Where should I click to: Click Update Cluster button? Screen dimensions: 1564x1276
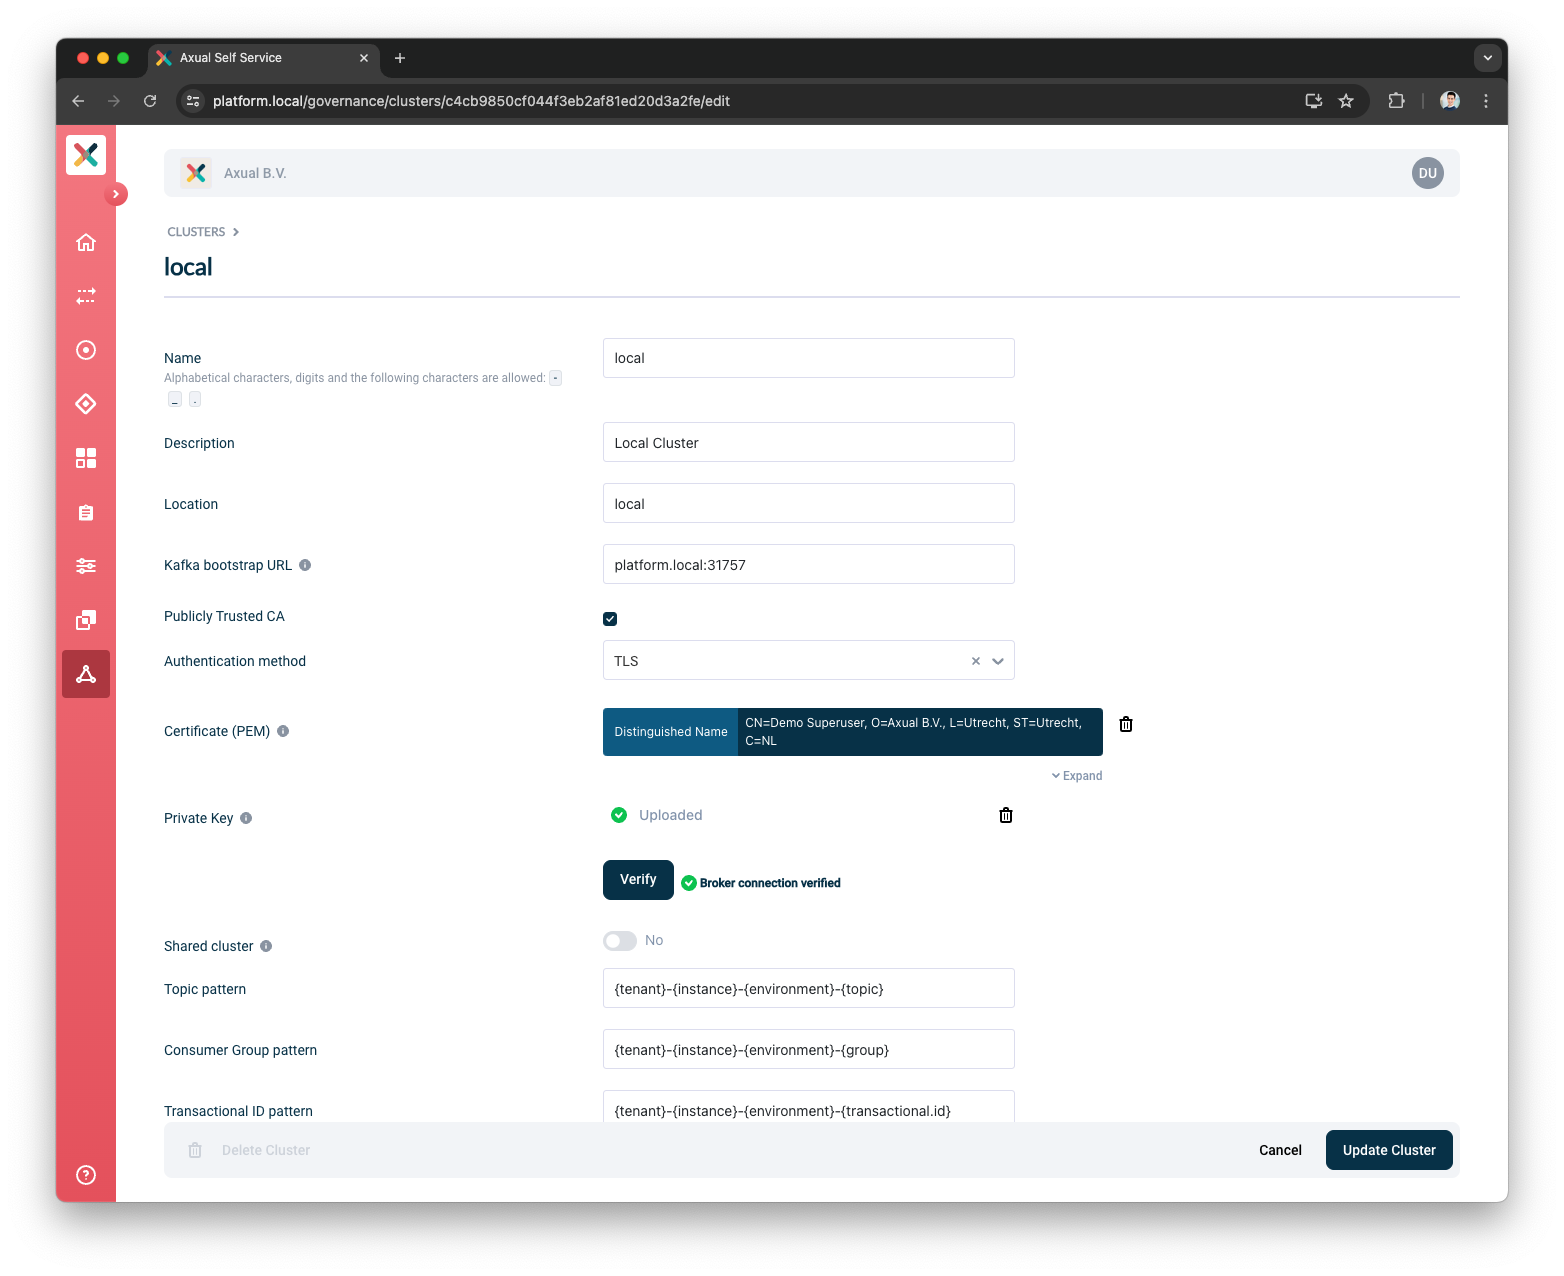coord(1389,1150)
